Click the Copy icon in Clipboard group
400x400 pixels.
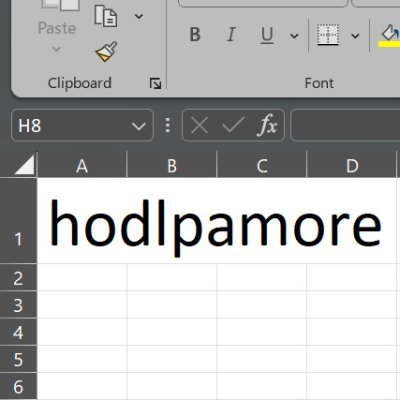point(106,16)
